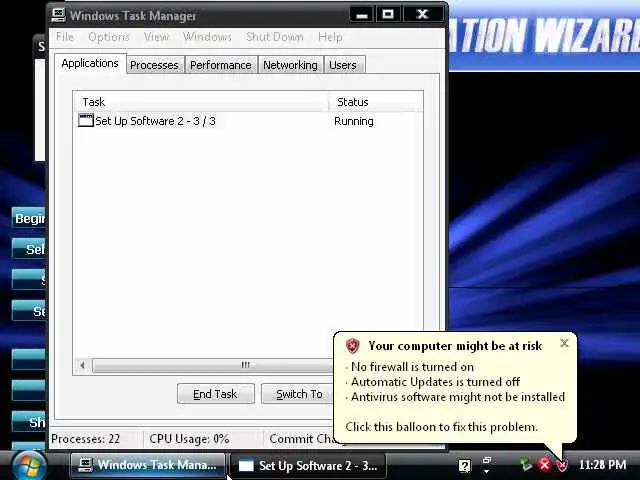Click the green safely remove hardware tray icon
Viewport: 640px width, 480px height.
pyautogui.click(x=526, y=464)
